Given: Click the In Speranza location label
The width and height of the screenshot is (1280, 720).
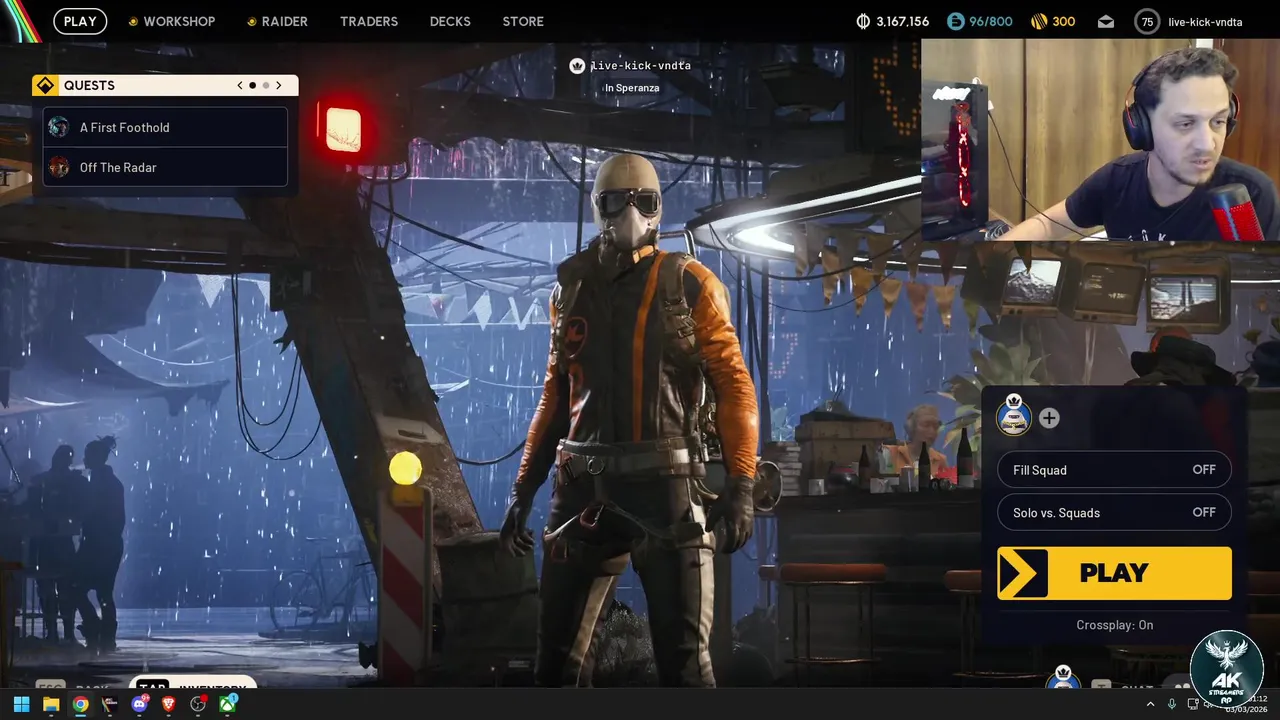Looking at the screenshot, I should pos(632,88).
